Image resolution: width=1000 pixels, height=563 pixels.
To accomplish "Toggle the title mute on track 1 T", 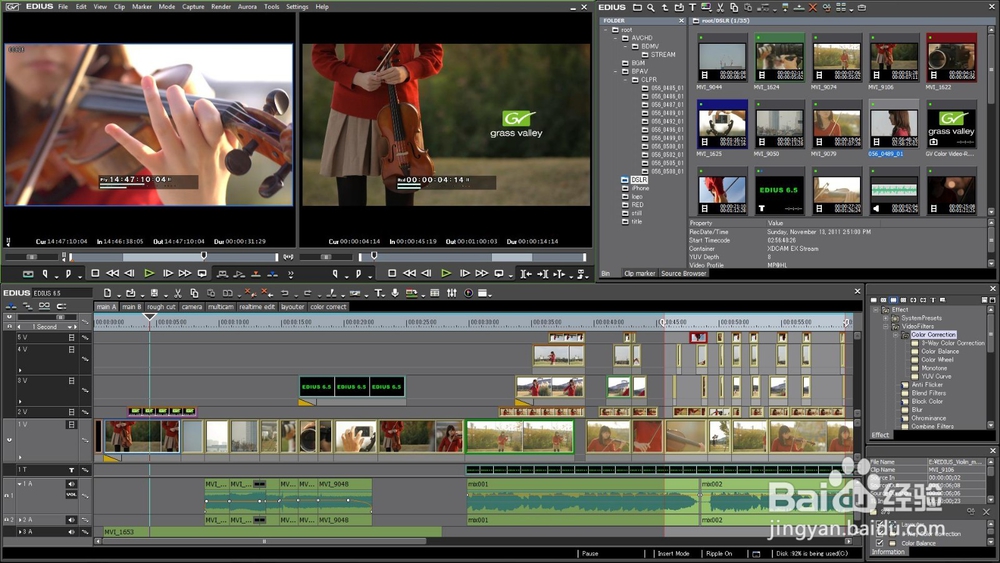I will (x=71, y=470).
